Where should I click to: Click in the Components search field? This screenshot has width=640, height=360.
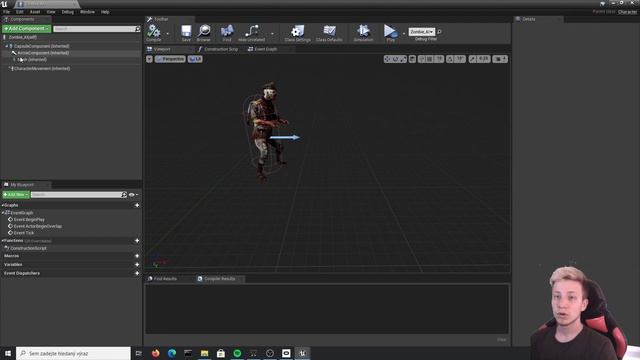94,29
